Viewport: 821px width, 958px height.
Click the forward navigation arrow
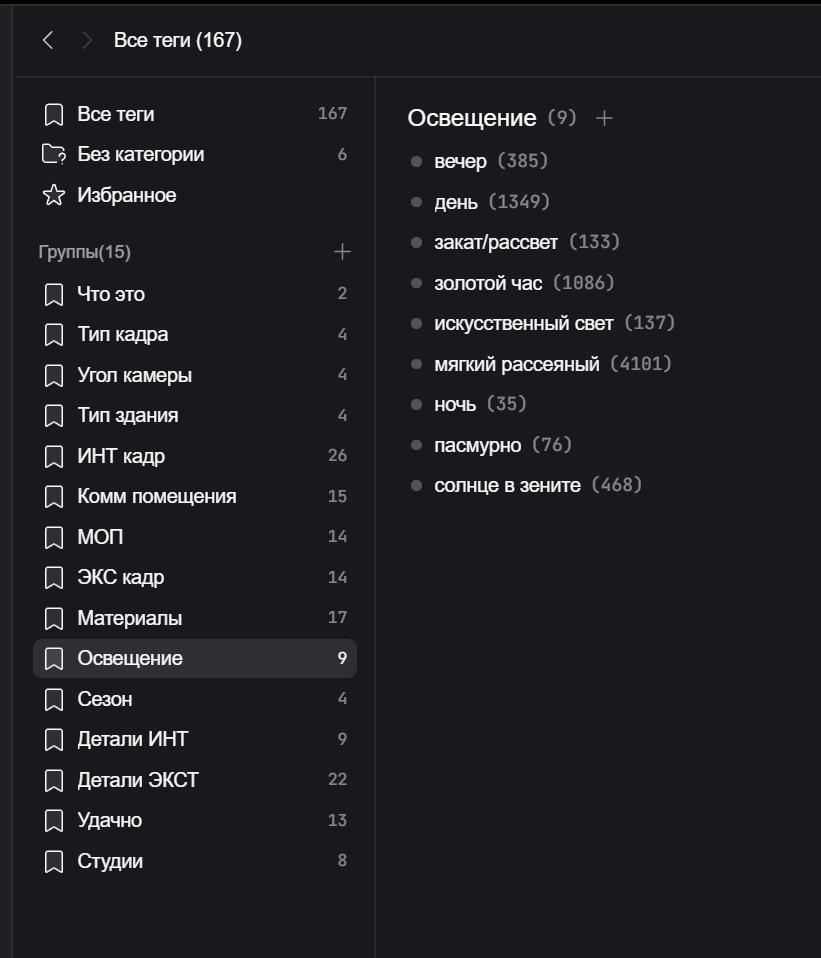(x=87, y=40)
